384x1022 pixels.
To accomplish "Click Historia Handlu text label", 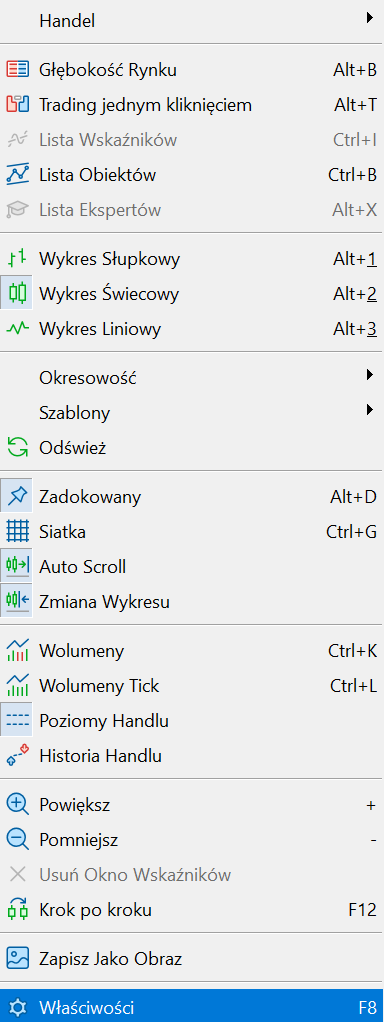I will click(100, 756).
